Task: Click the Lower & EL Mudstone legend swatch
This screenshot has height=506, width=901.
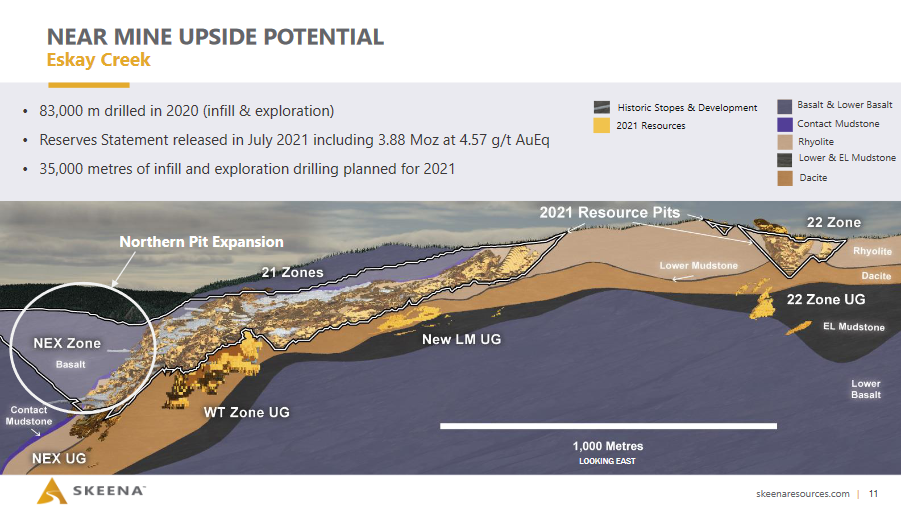Action: [x=785, y=160]
